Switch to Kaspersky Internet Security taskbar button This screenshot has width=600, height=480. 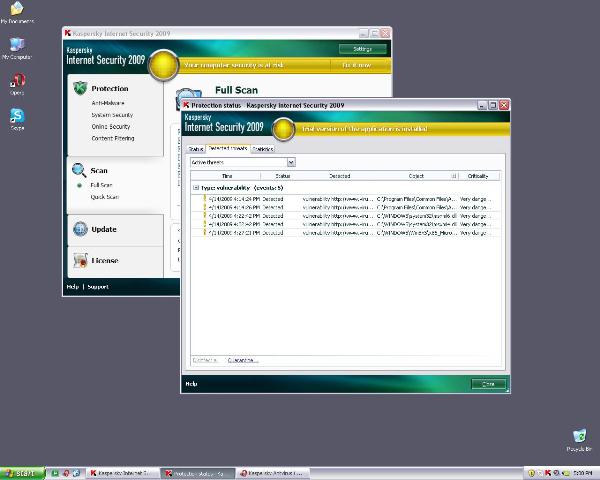pyautogui.click(x=122, y=473)
